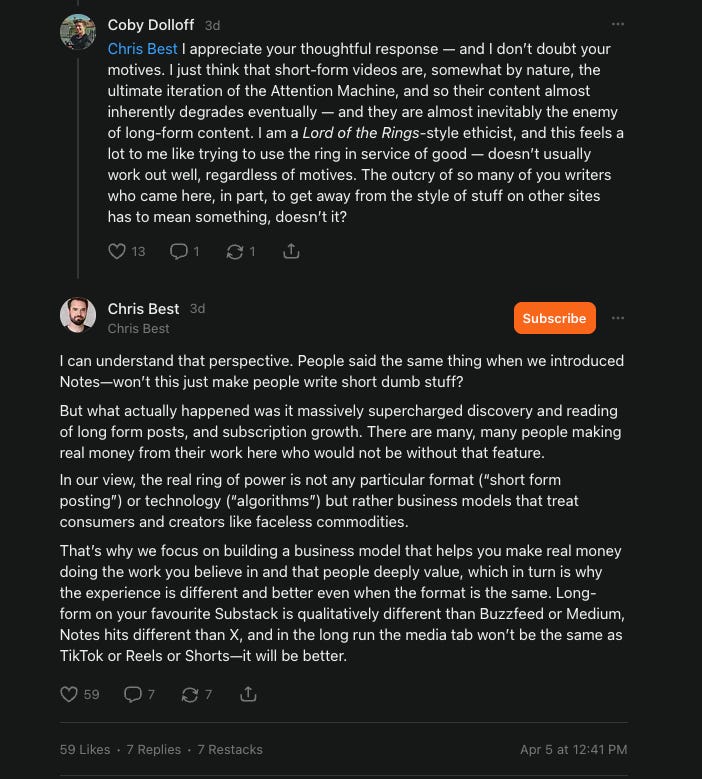Open Chris Best author name on the note

point(143,309)
